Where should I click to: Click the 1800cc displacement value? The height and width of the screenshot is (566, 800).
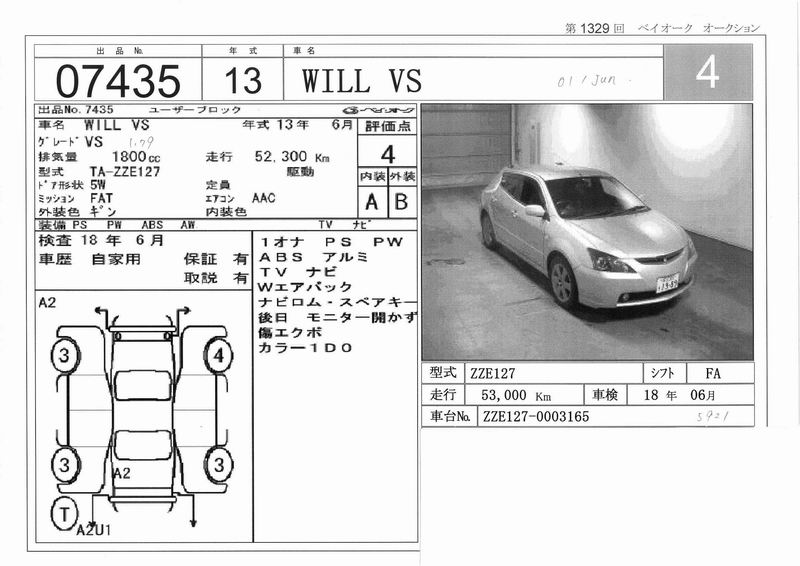(x=136, y=157)
